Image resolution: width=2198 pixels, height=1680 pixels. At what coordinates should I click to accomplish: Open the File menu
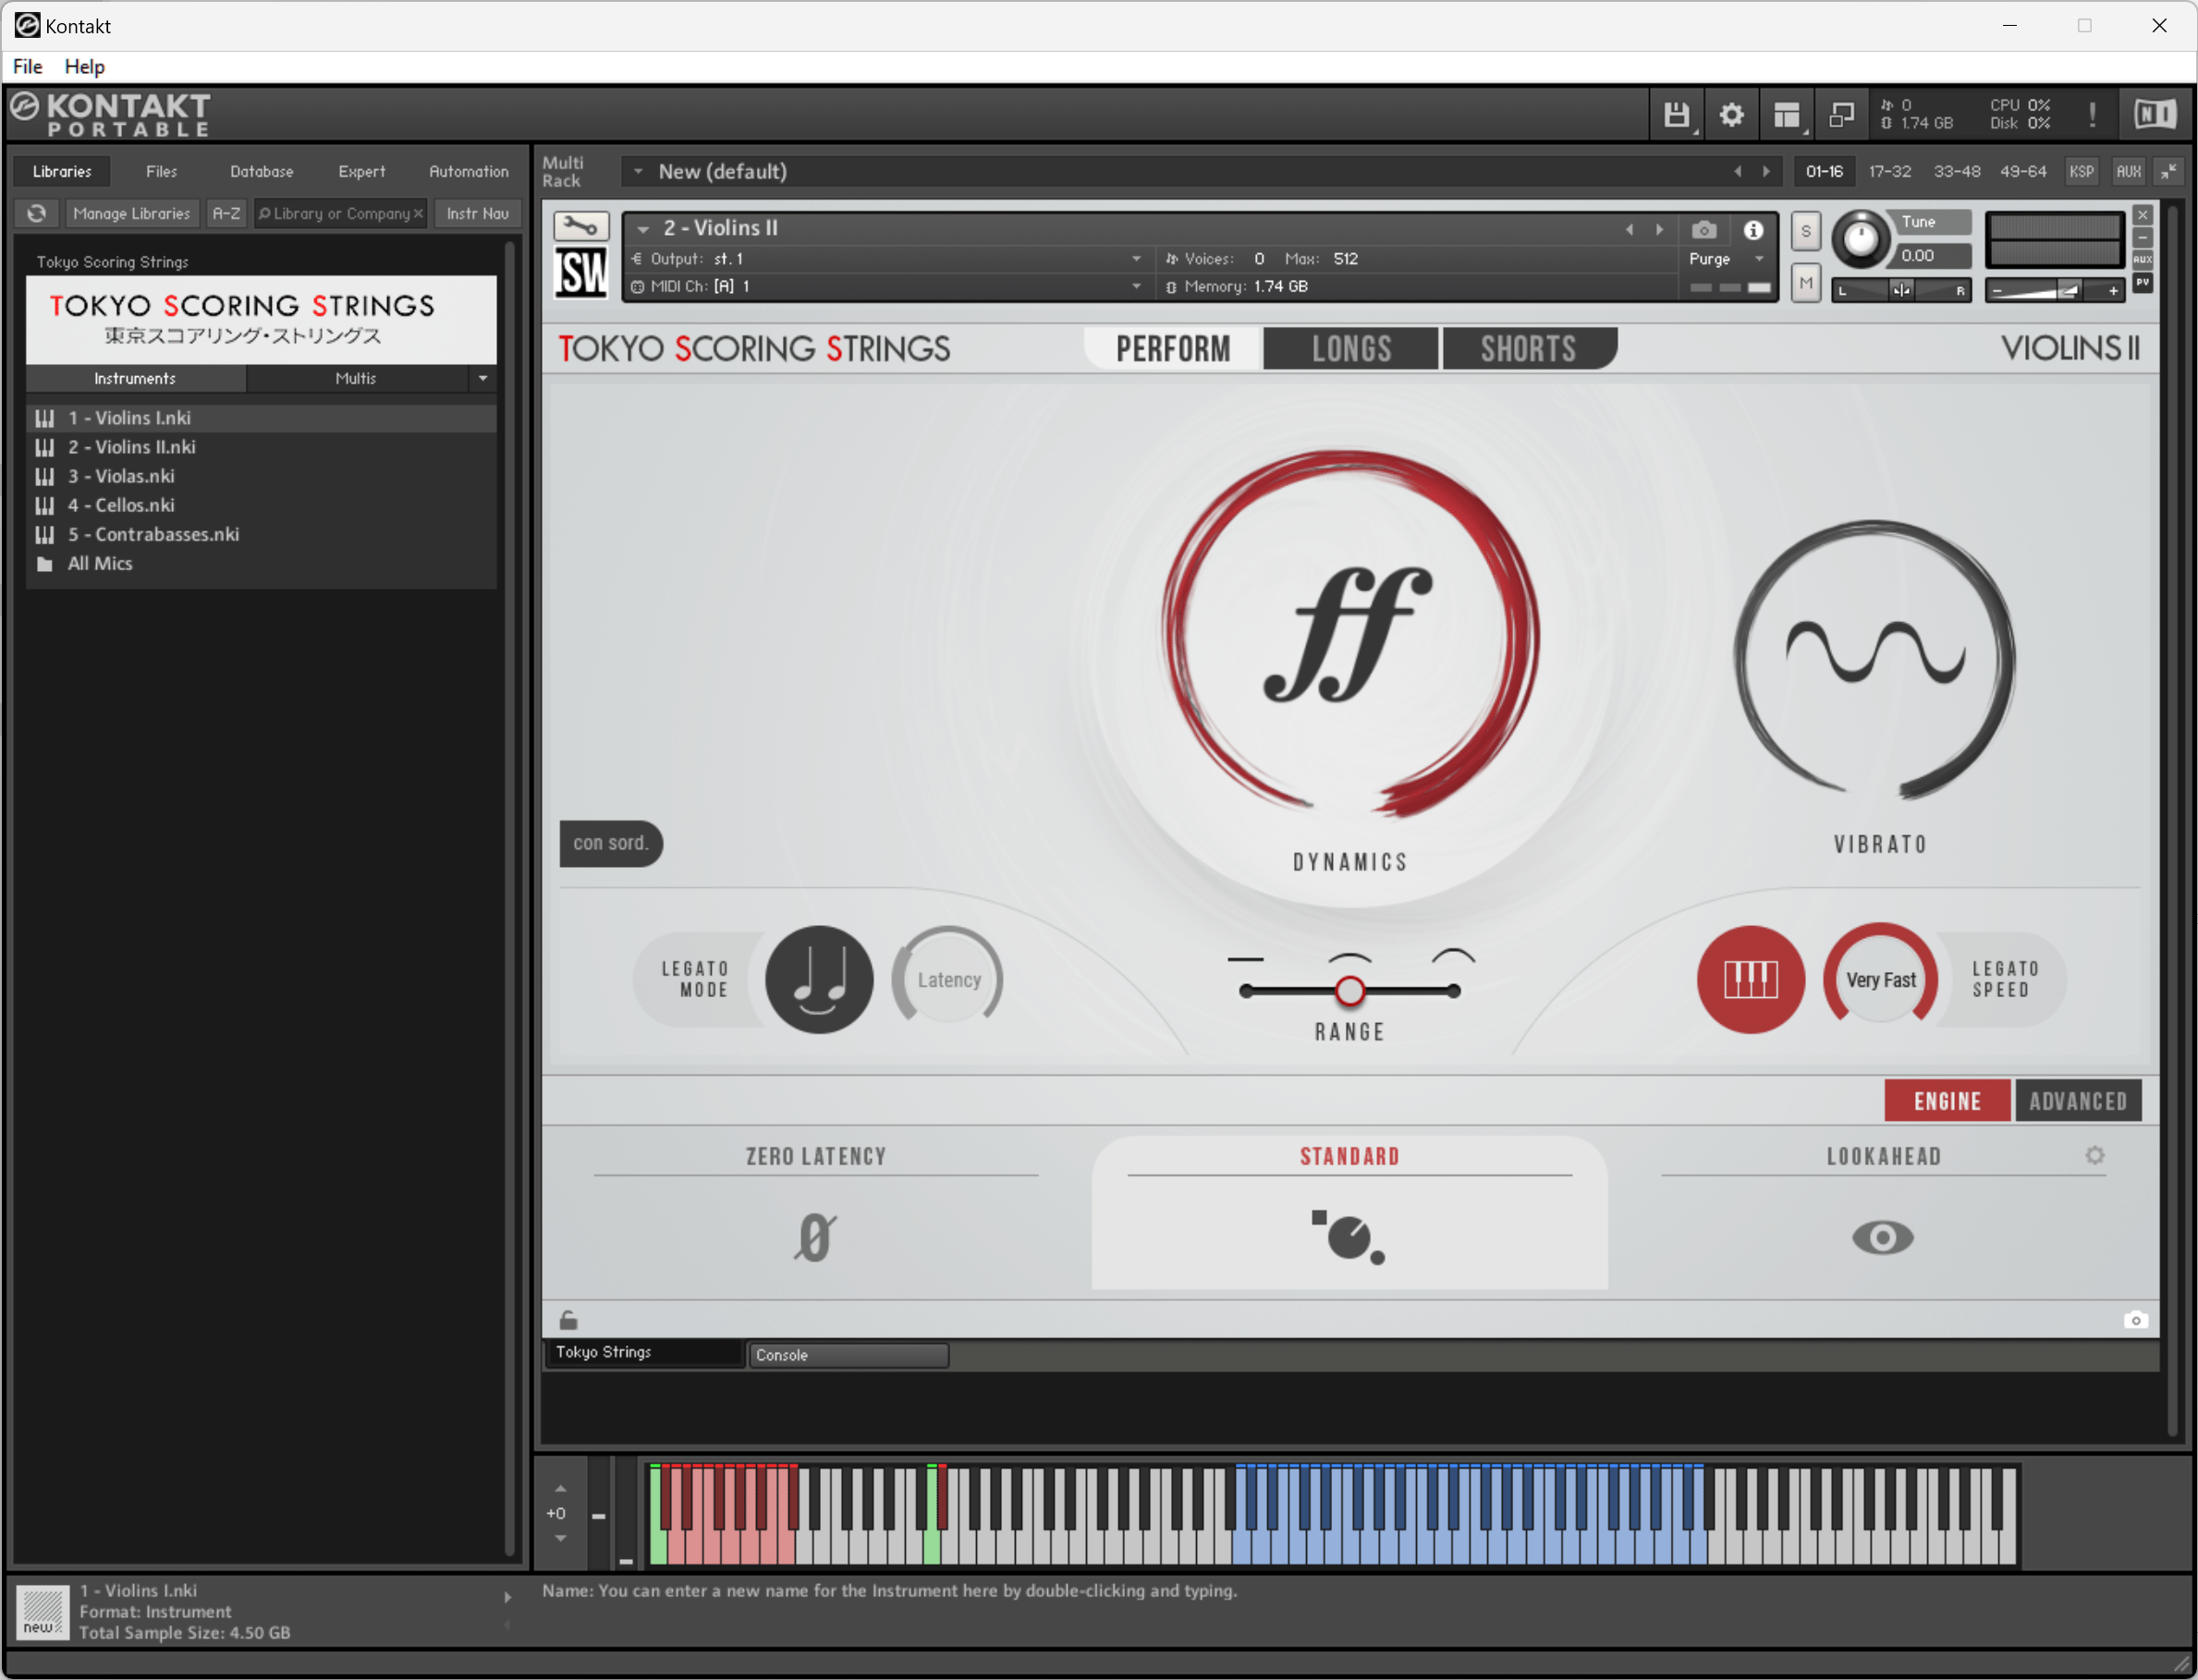[x=27, y=67]
